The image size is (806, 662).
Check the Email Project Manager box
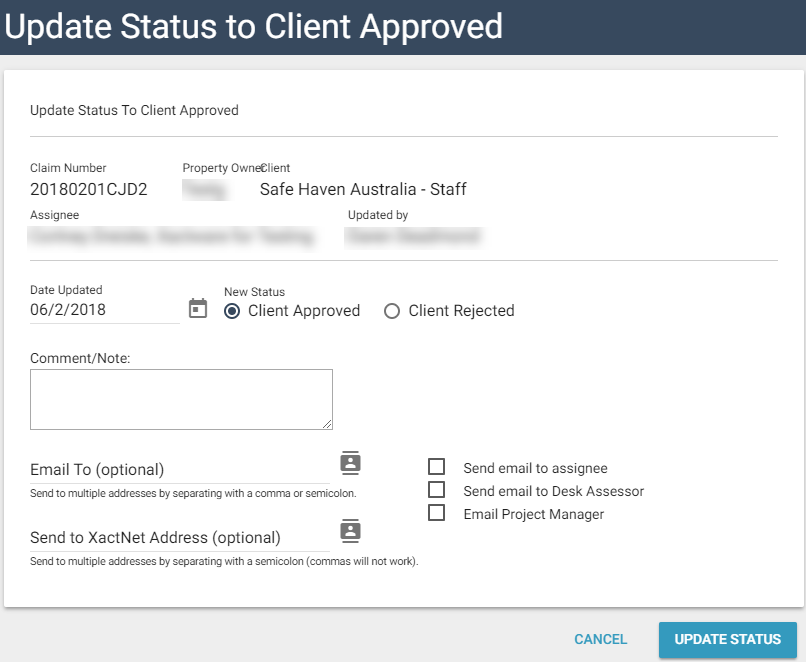point(436,513)
